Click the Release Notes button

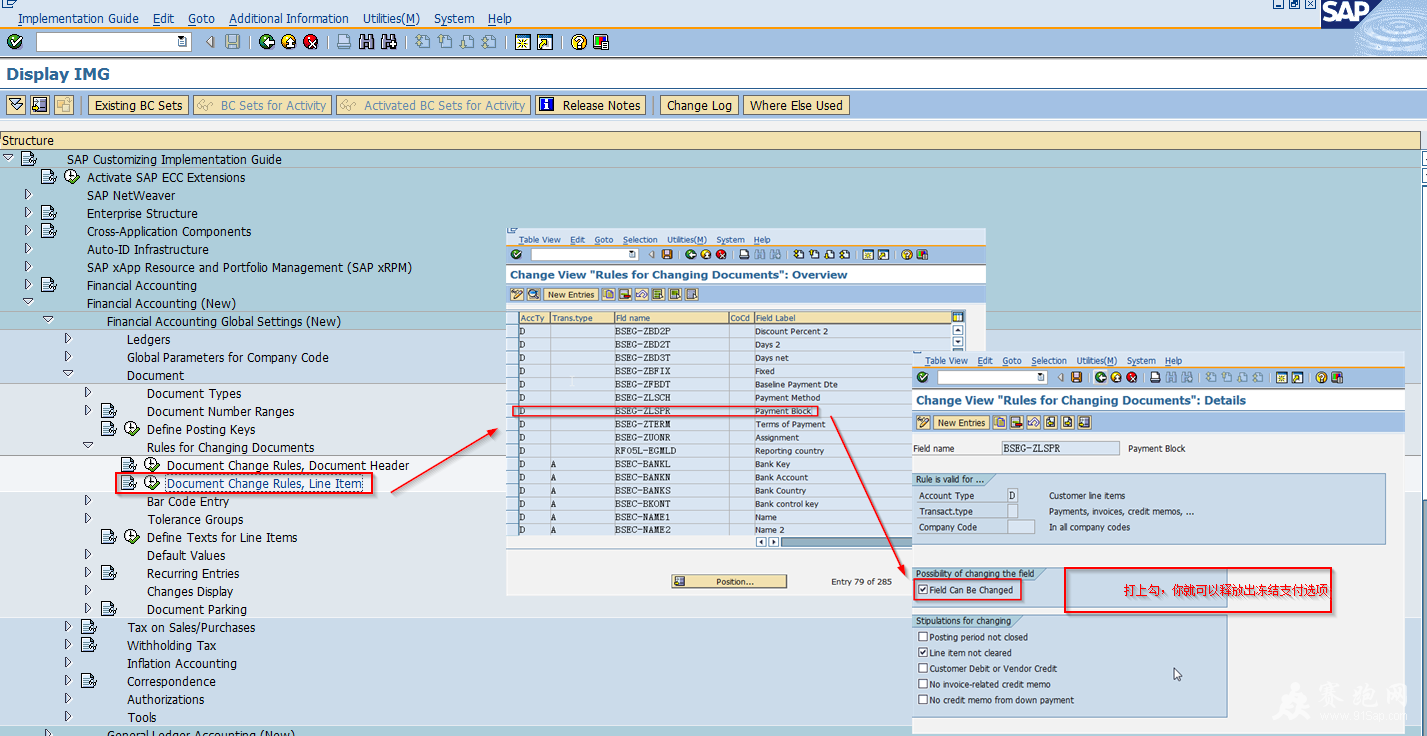(591, 105)
